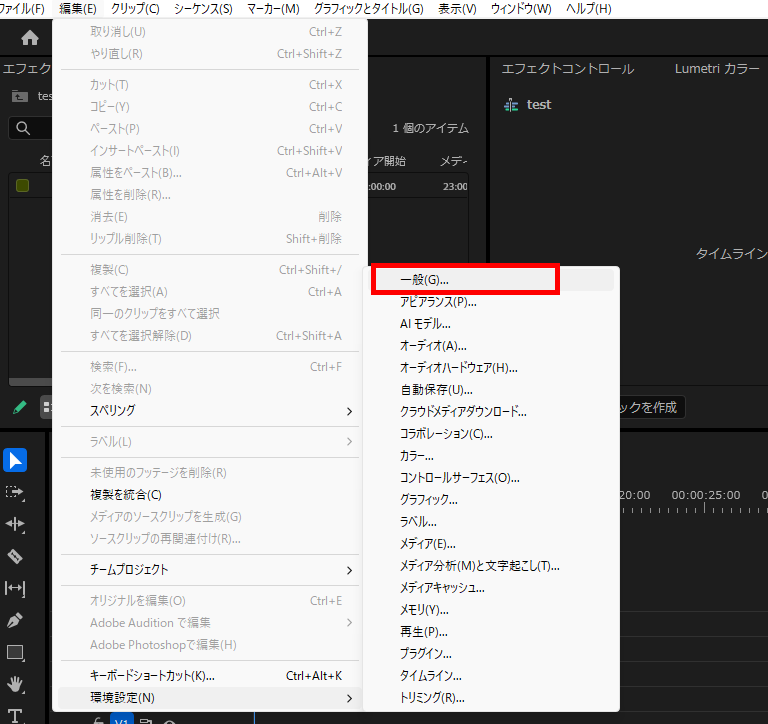Expand the 環境設定(N) submenu

(210, 698)
